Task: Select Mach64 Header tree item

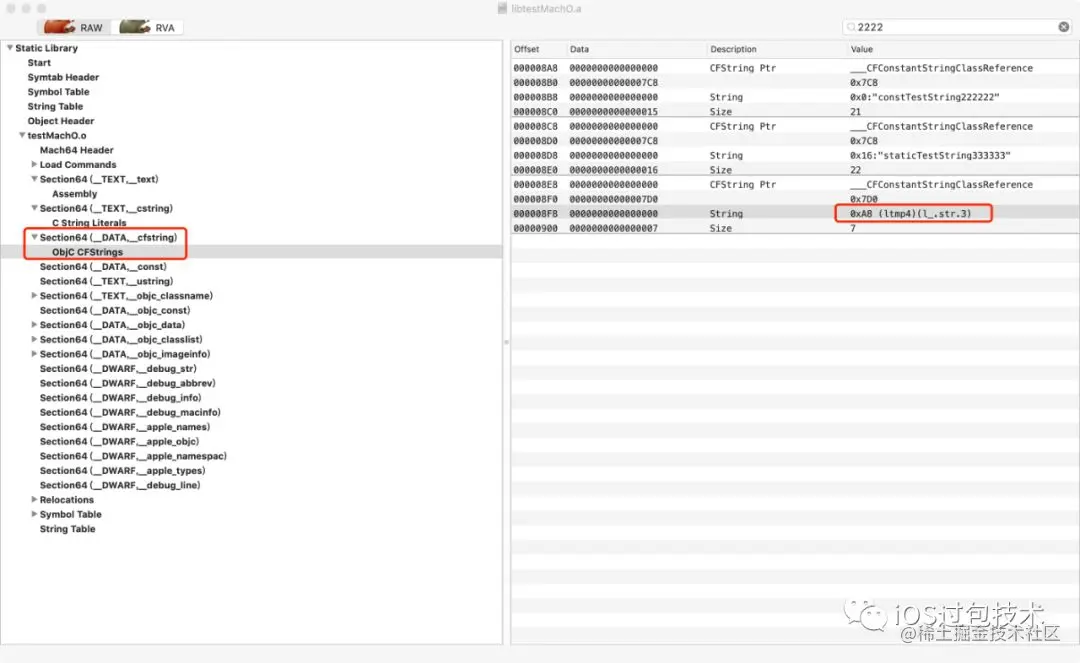Action: [76, 150]
